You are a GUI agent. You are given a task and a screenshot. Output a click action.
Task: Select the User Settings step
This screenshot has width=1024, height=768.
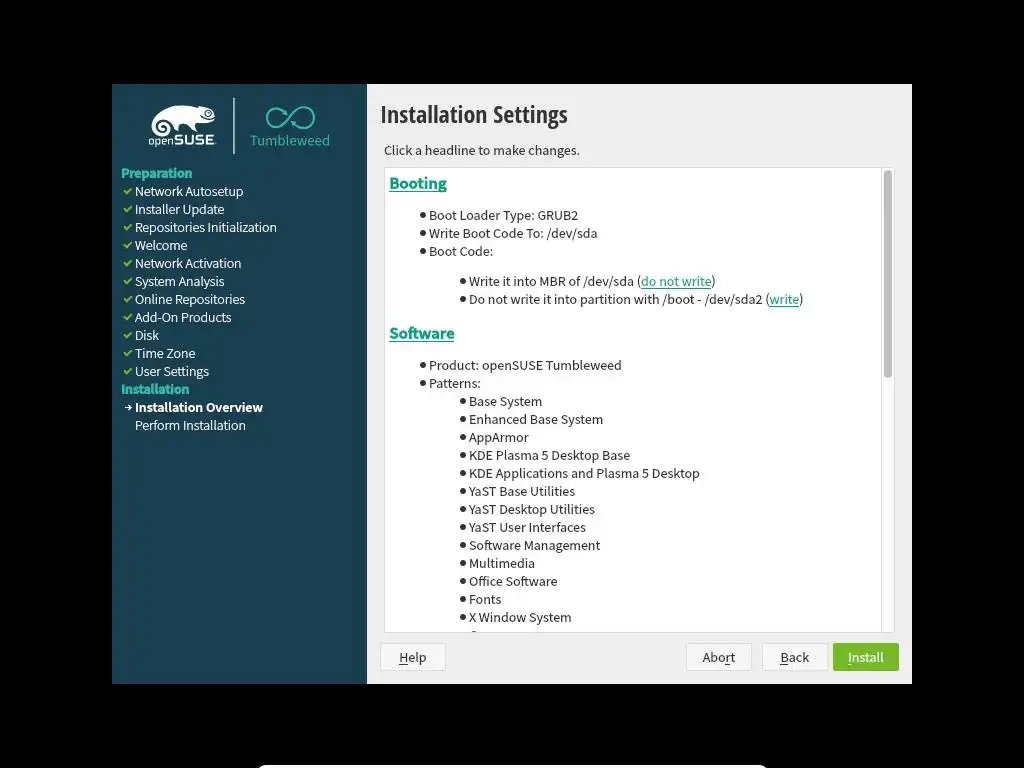(x=172, y=372)
